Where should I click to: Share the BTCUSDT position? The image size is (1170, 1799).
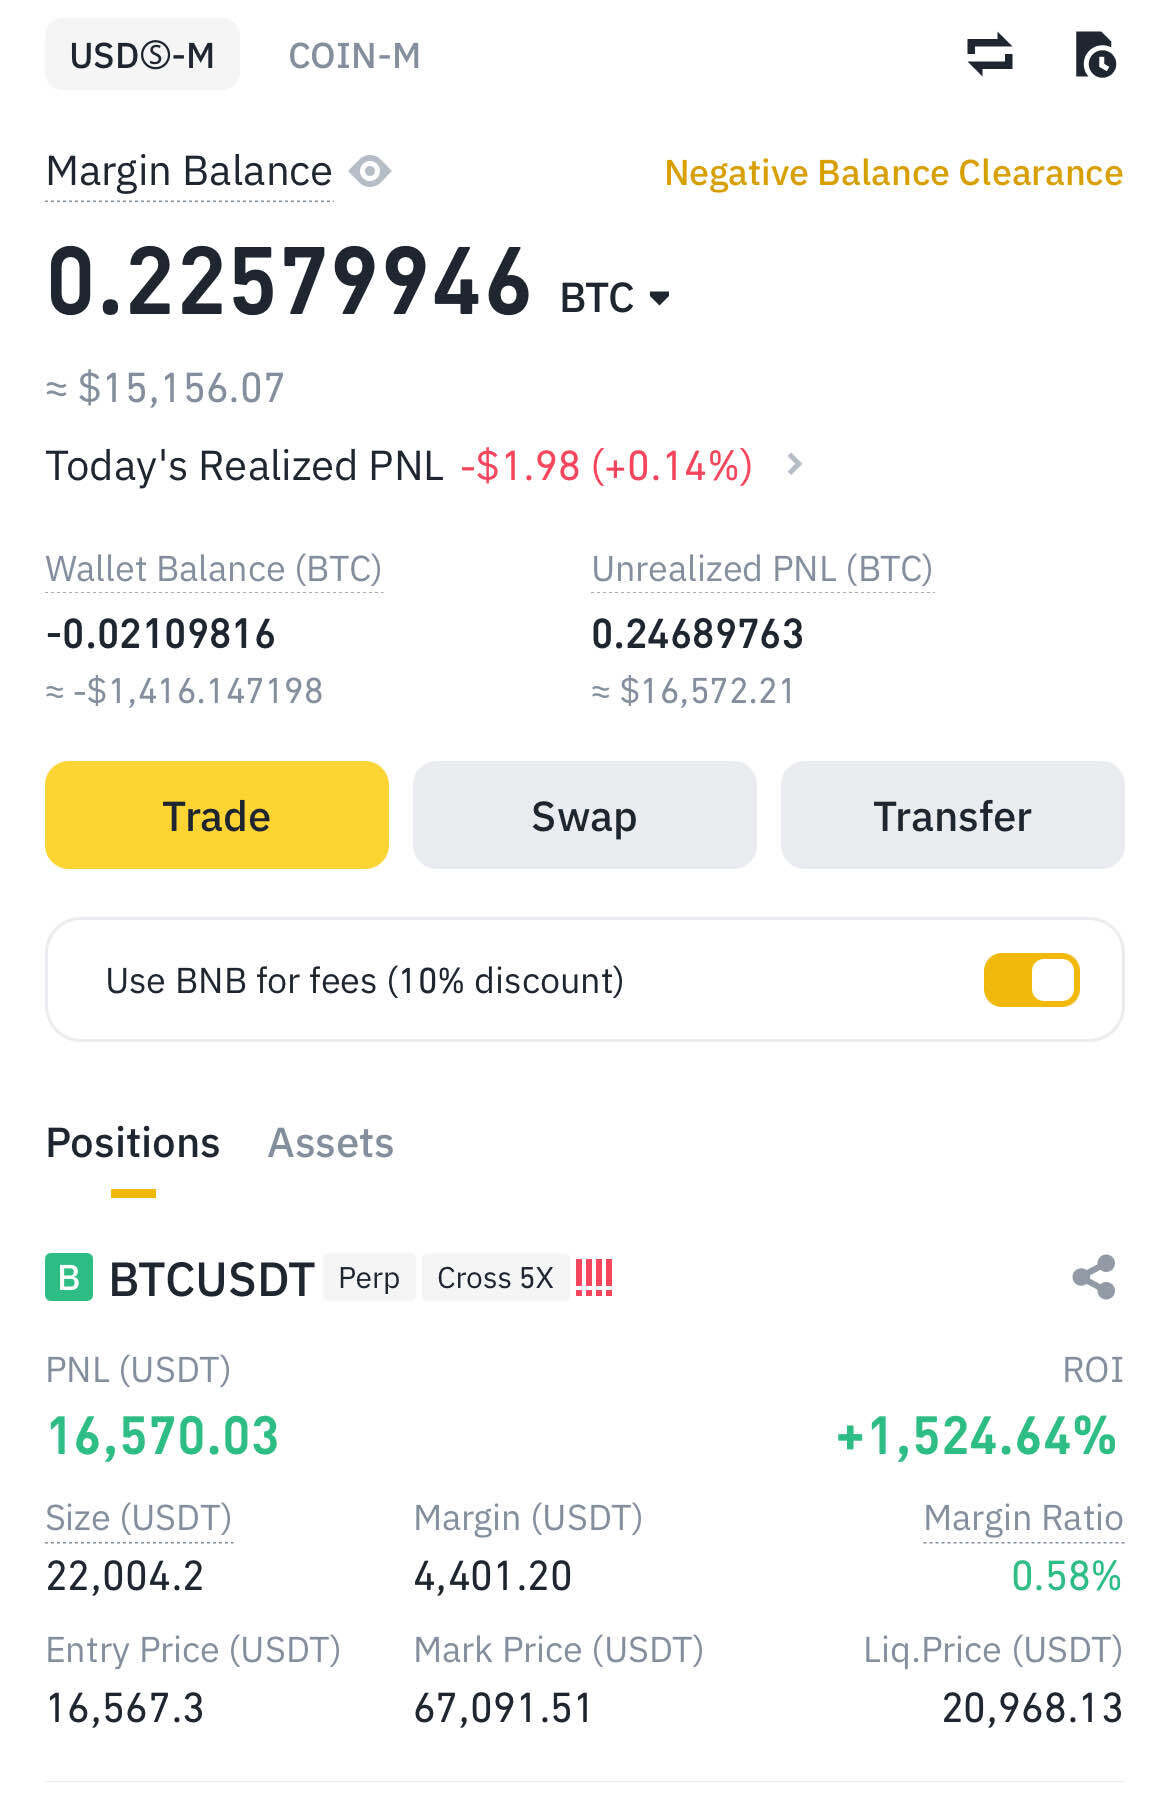point(1093,1277)
